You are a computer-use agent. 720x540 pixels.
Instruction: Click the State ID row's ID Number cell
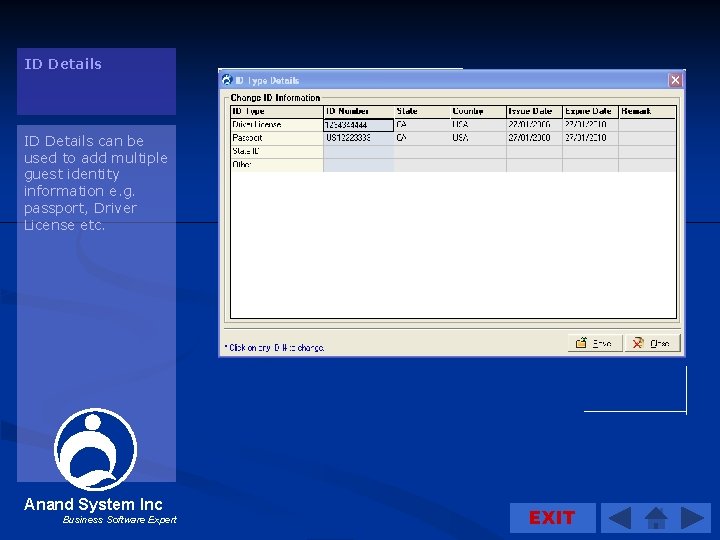359,152
